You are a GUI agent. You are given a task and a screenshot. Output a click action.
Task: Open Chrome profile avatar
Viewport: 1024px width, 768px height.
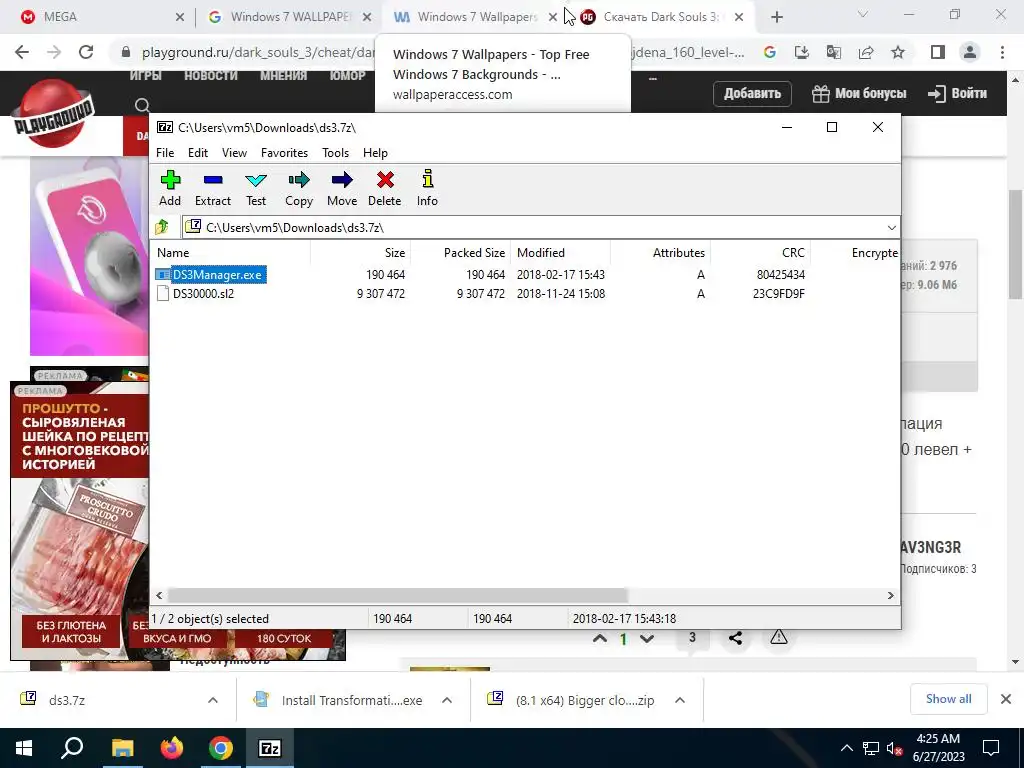coord(970,52)
